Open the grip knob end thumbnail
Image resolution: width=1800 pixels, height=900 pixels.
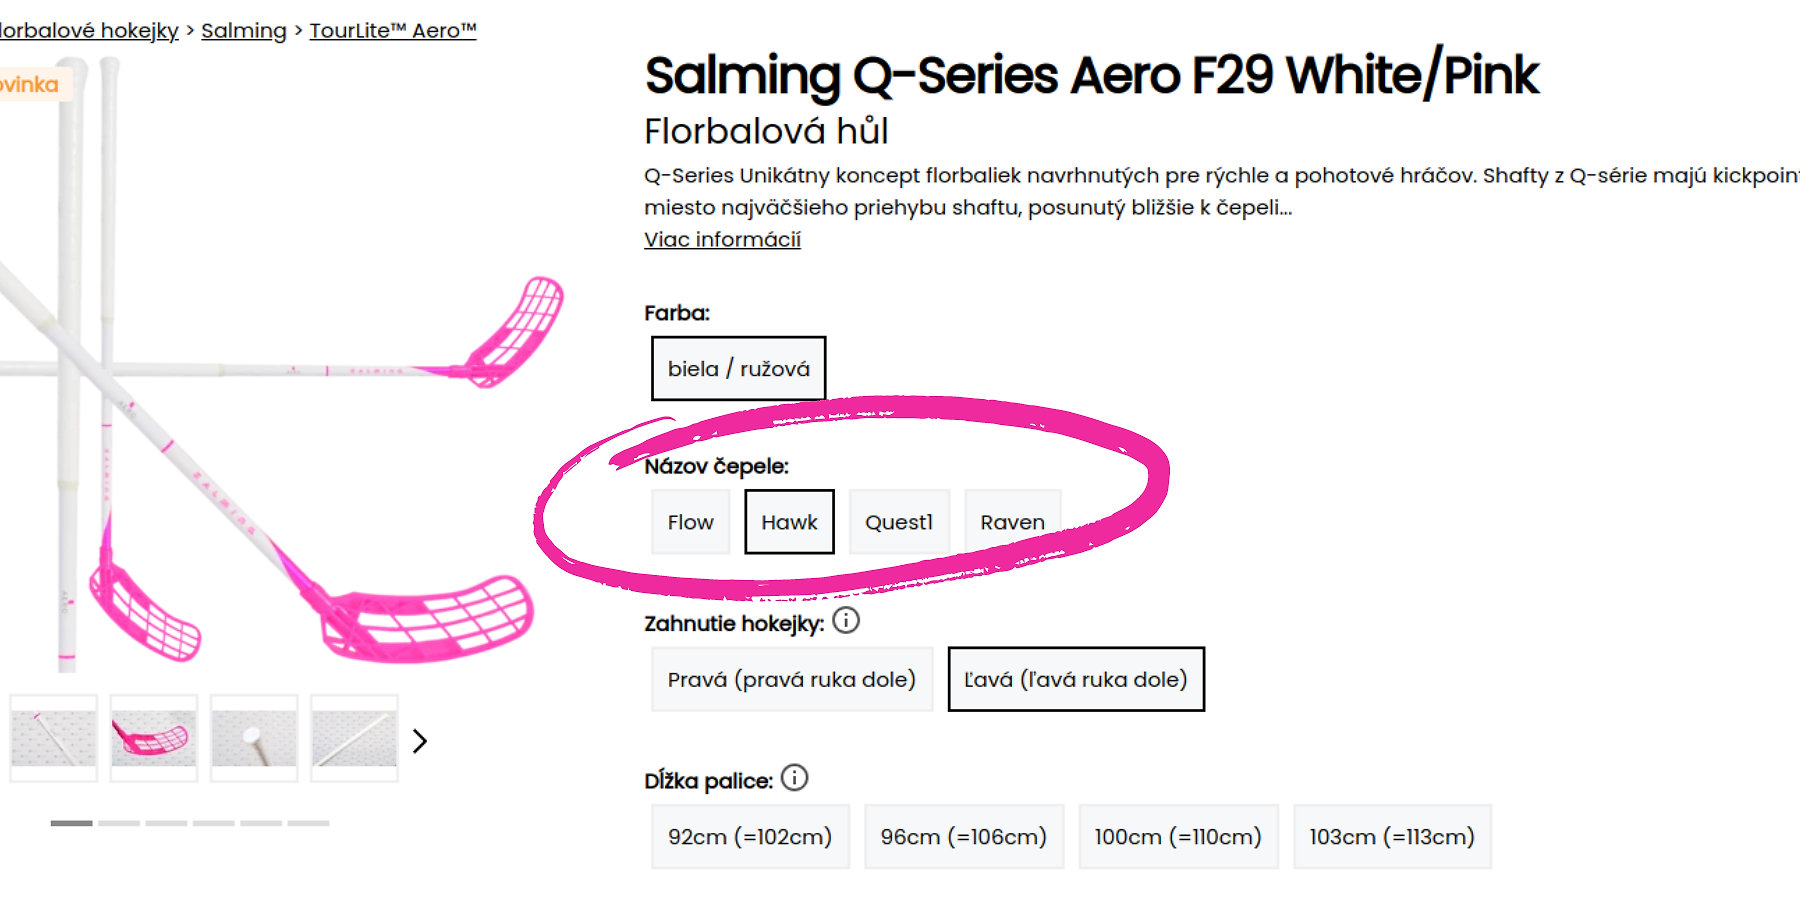click(254, 739)
